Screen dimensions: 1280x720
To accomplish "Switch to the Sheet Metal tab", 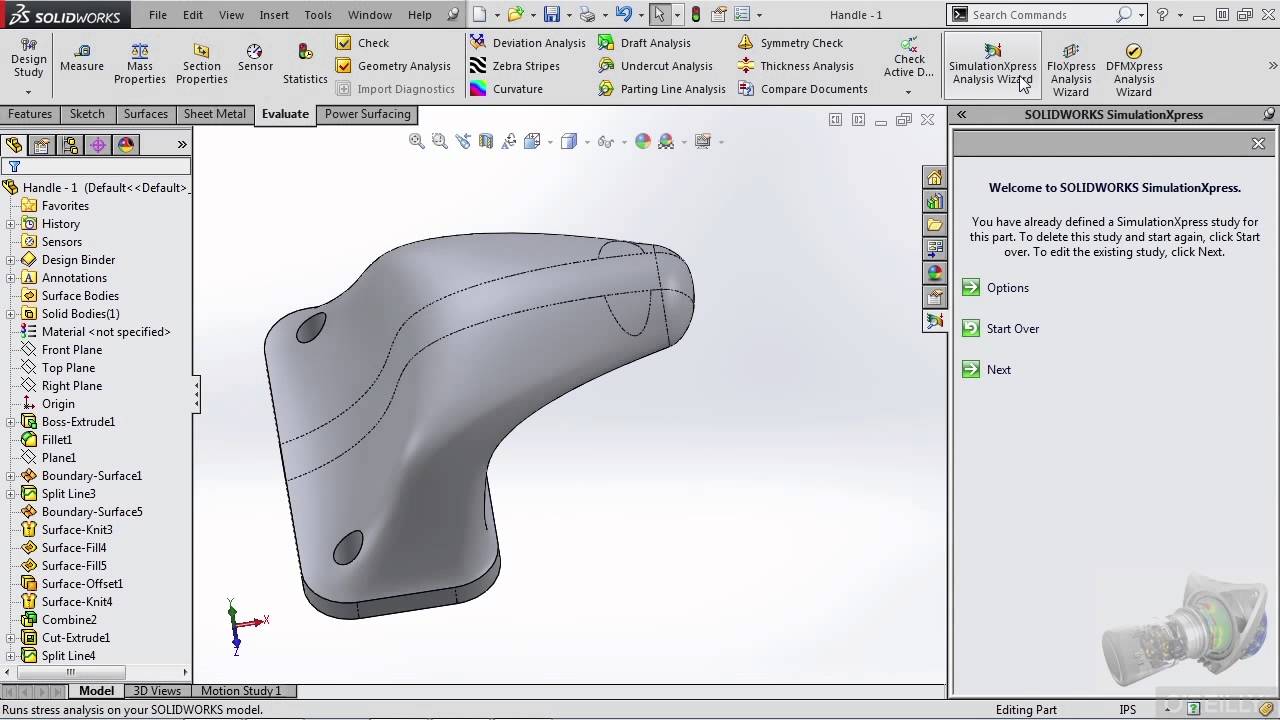I will (214, 114).
